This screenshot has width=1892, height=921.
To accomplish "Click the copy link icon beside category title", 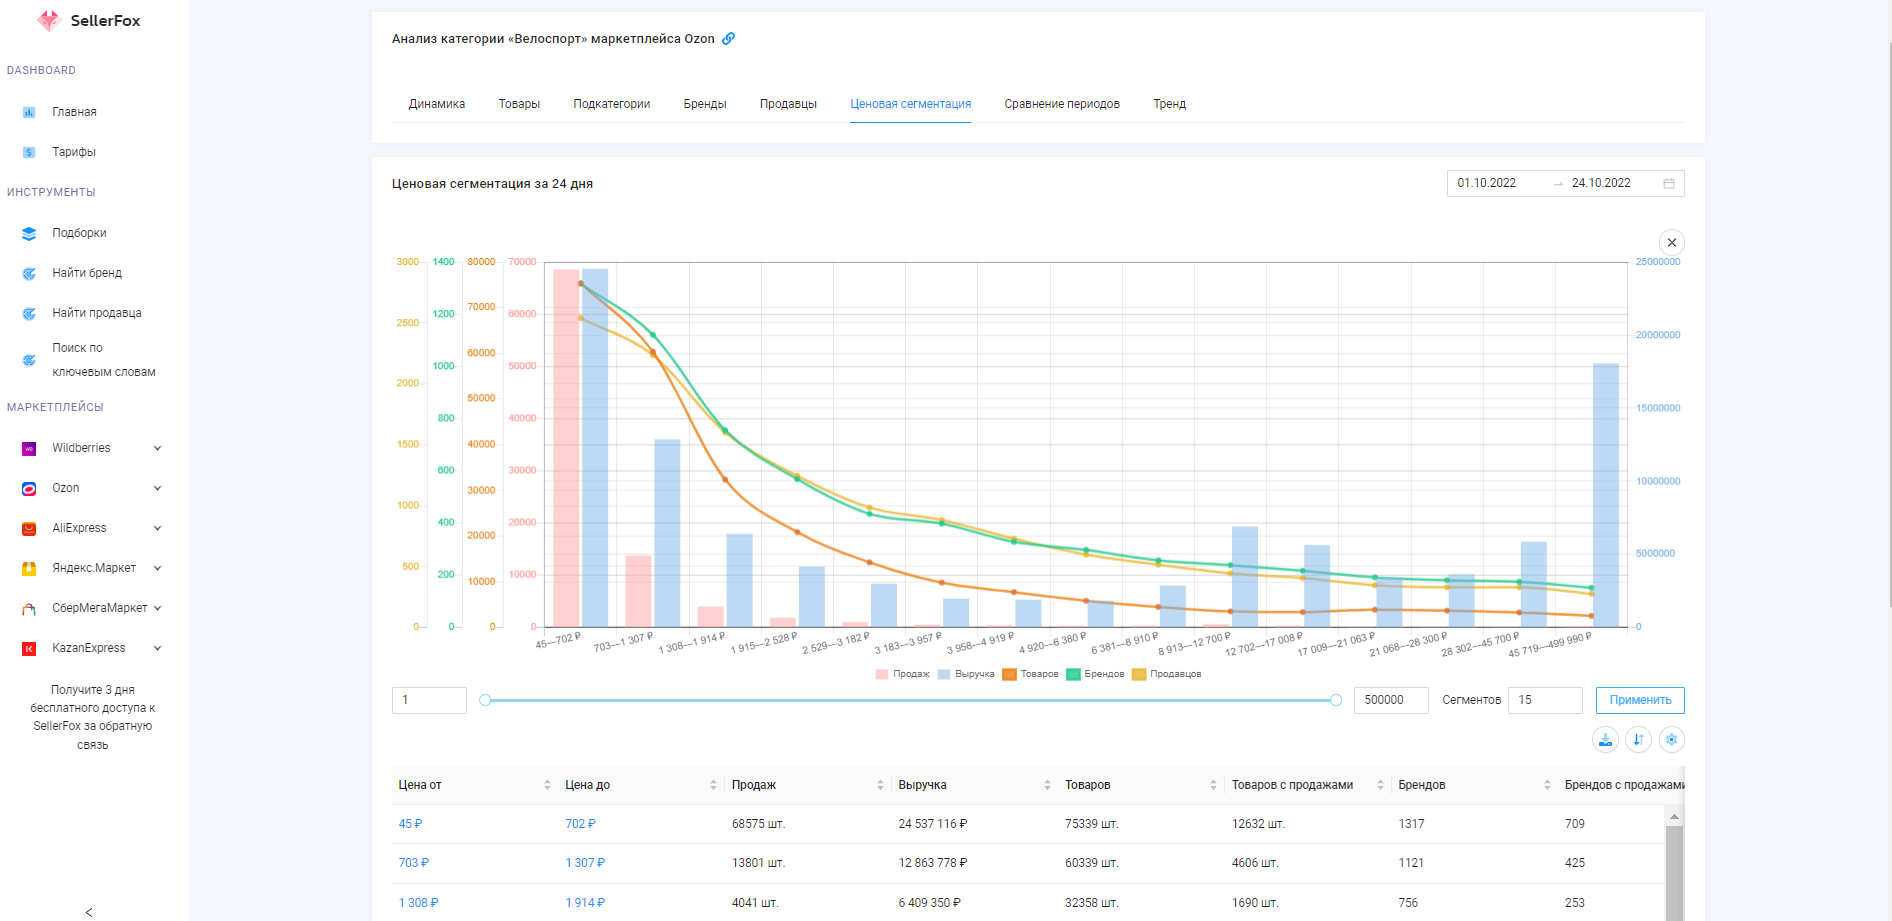I will [729, 39].
